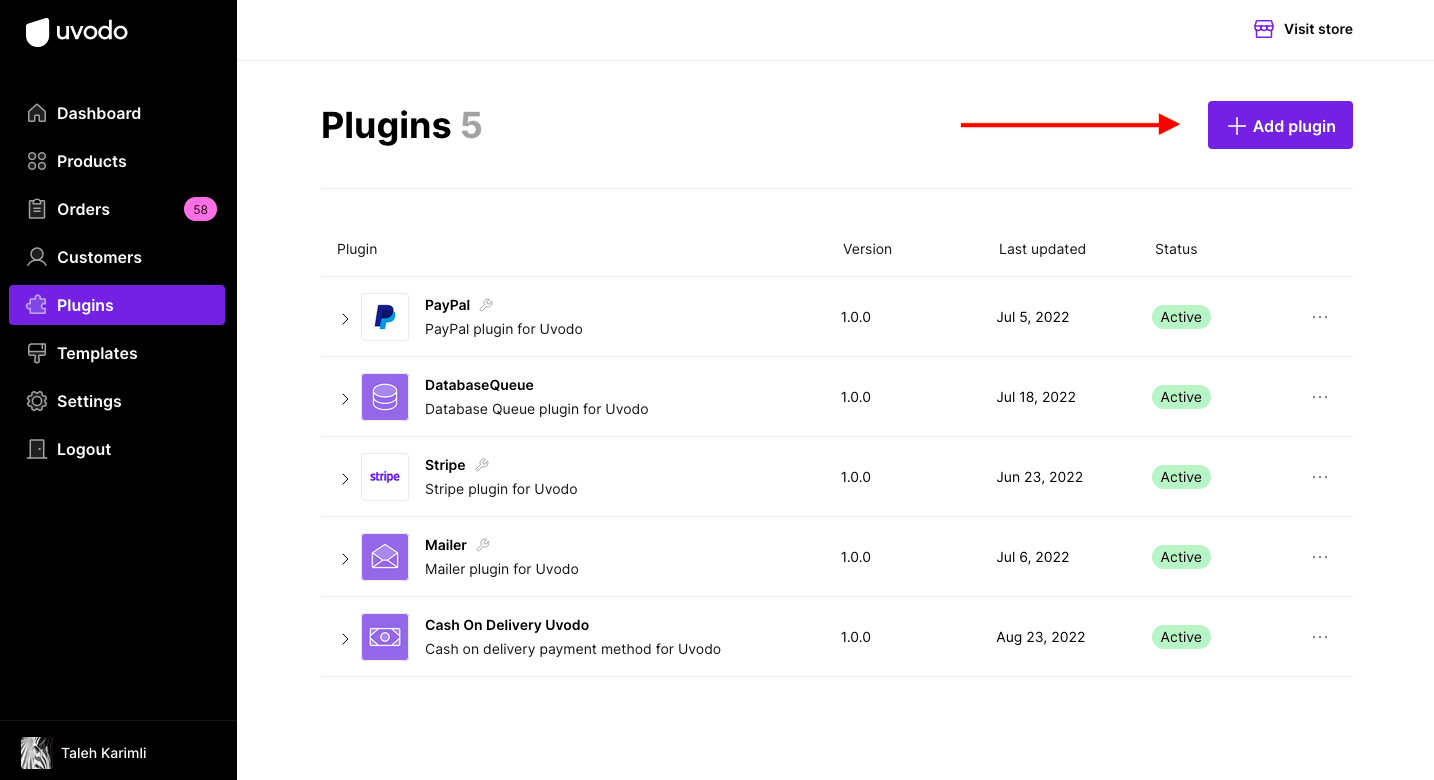This screenshot has width=1434, height=780.
Task: Open the three-dot menu for Stripe
Action: coord(1320,477)
